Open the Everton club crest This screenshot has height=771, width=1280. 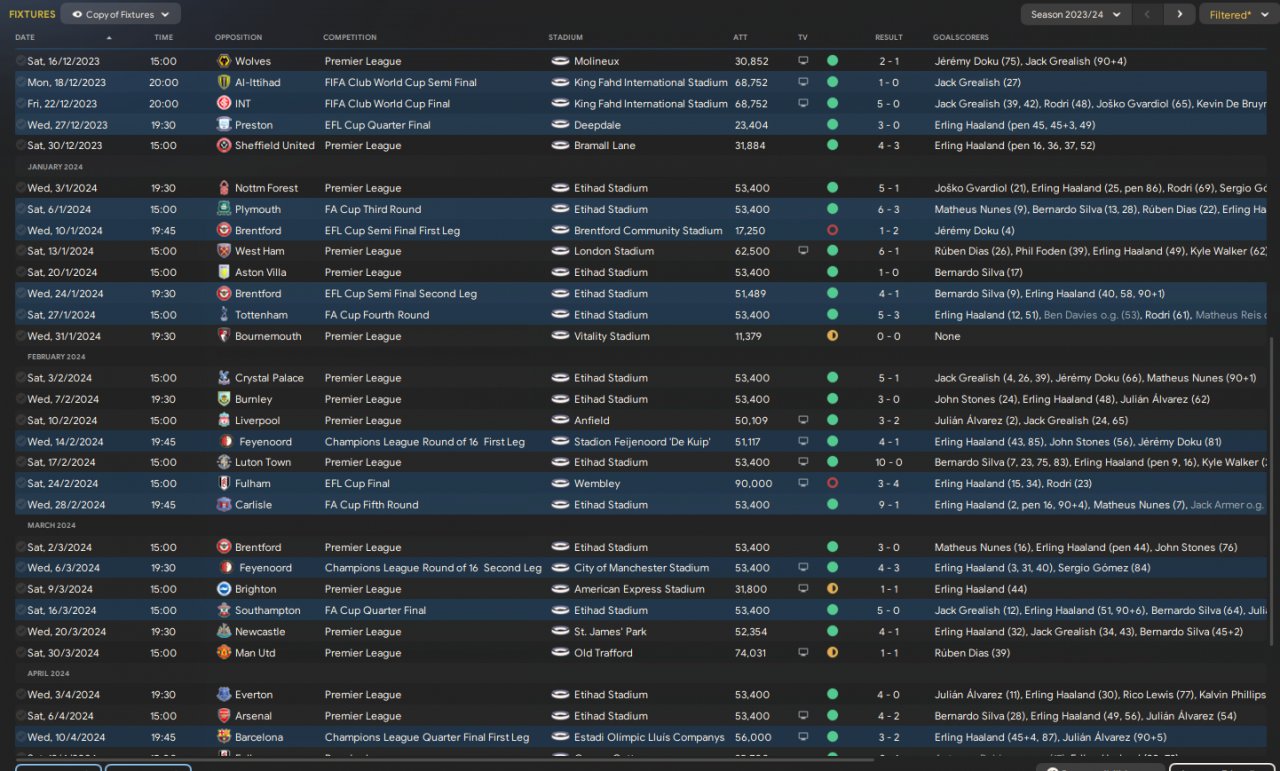(x=224, y=695)
